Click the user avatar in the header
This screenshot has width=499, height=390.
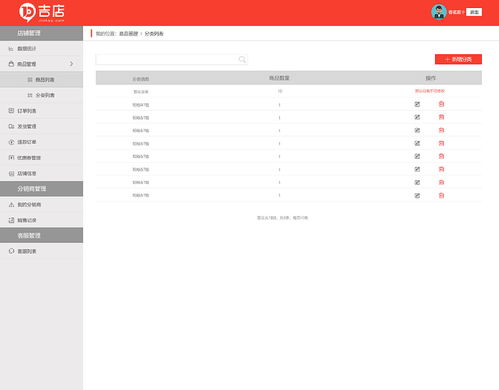[439, 12]
